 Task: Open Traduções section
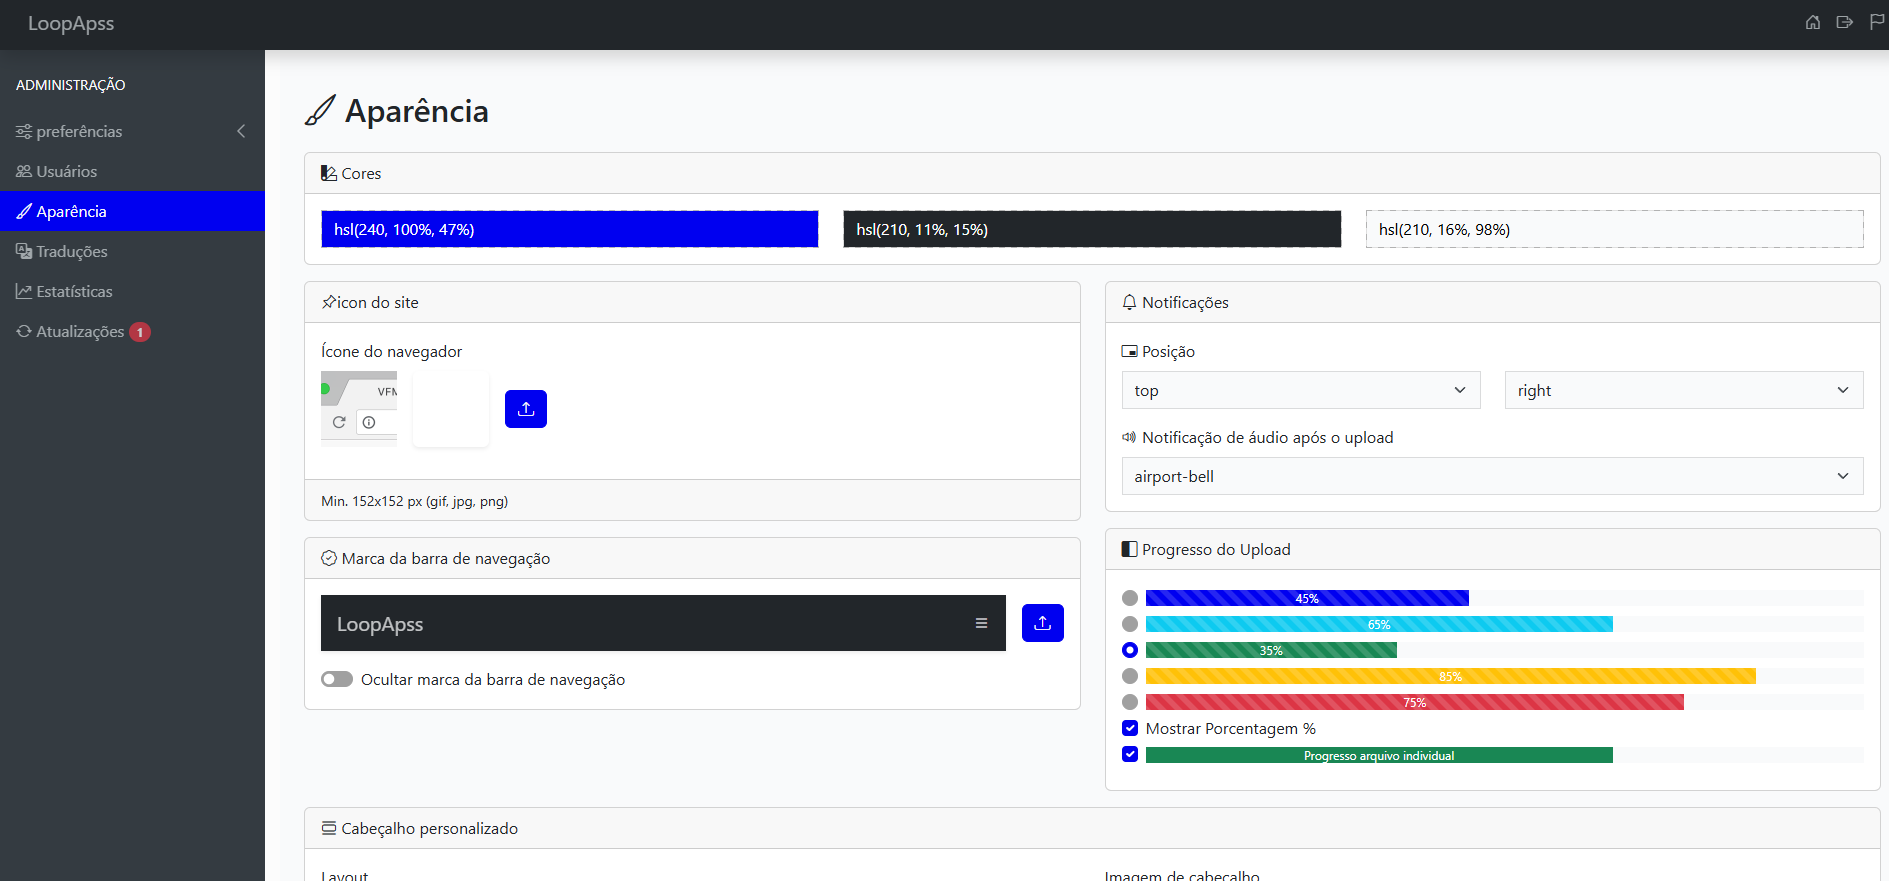[x=132, y=251]
